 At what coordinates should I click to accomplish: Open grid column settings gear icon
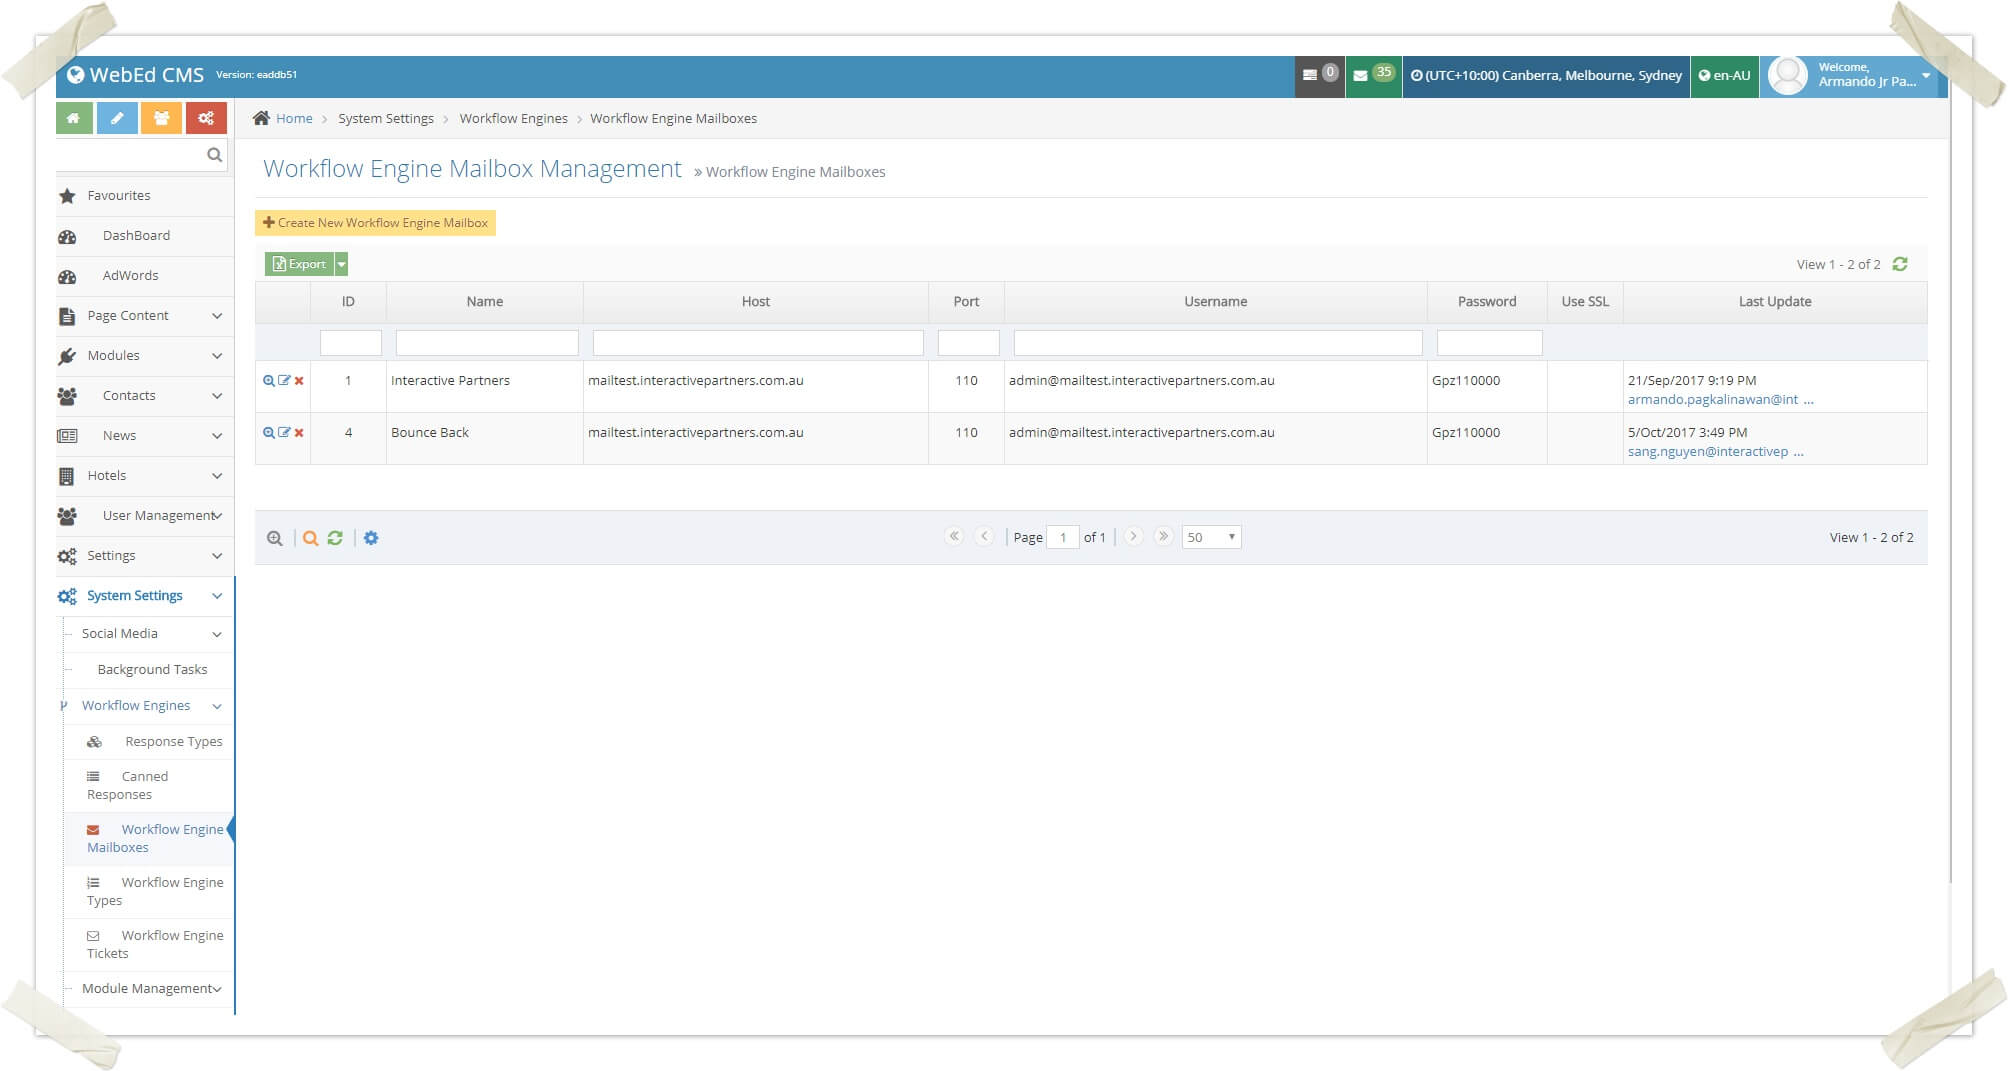coord(371,538)
